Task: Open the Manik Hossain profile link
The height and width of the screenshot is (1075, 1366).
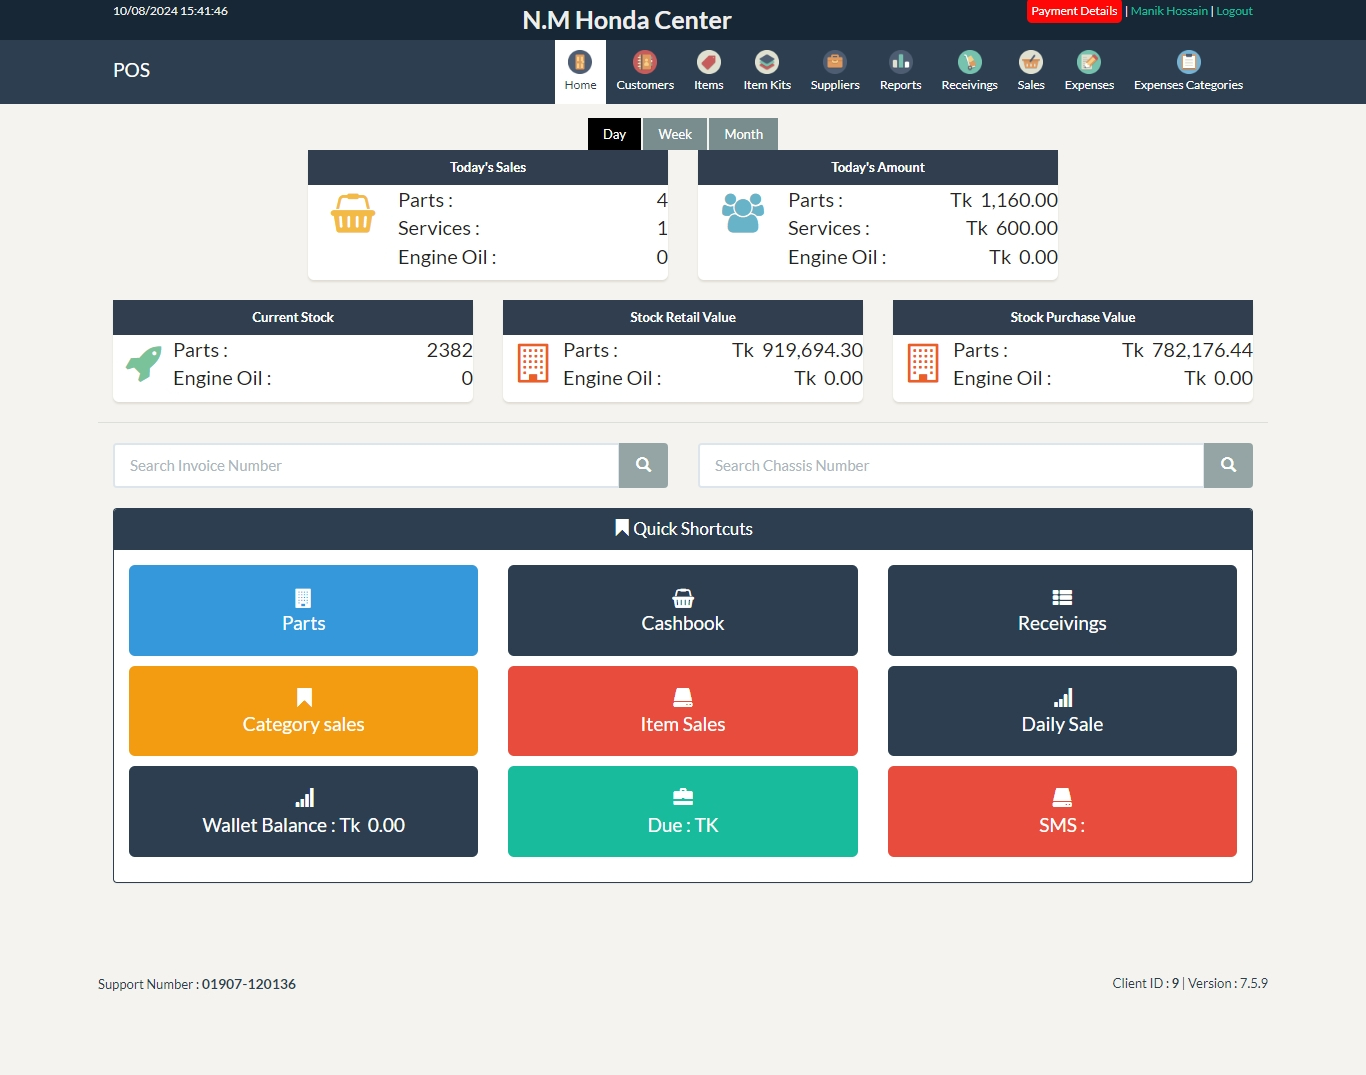Action: [1169, 11]
